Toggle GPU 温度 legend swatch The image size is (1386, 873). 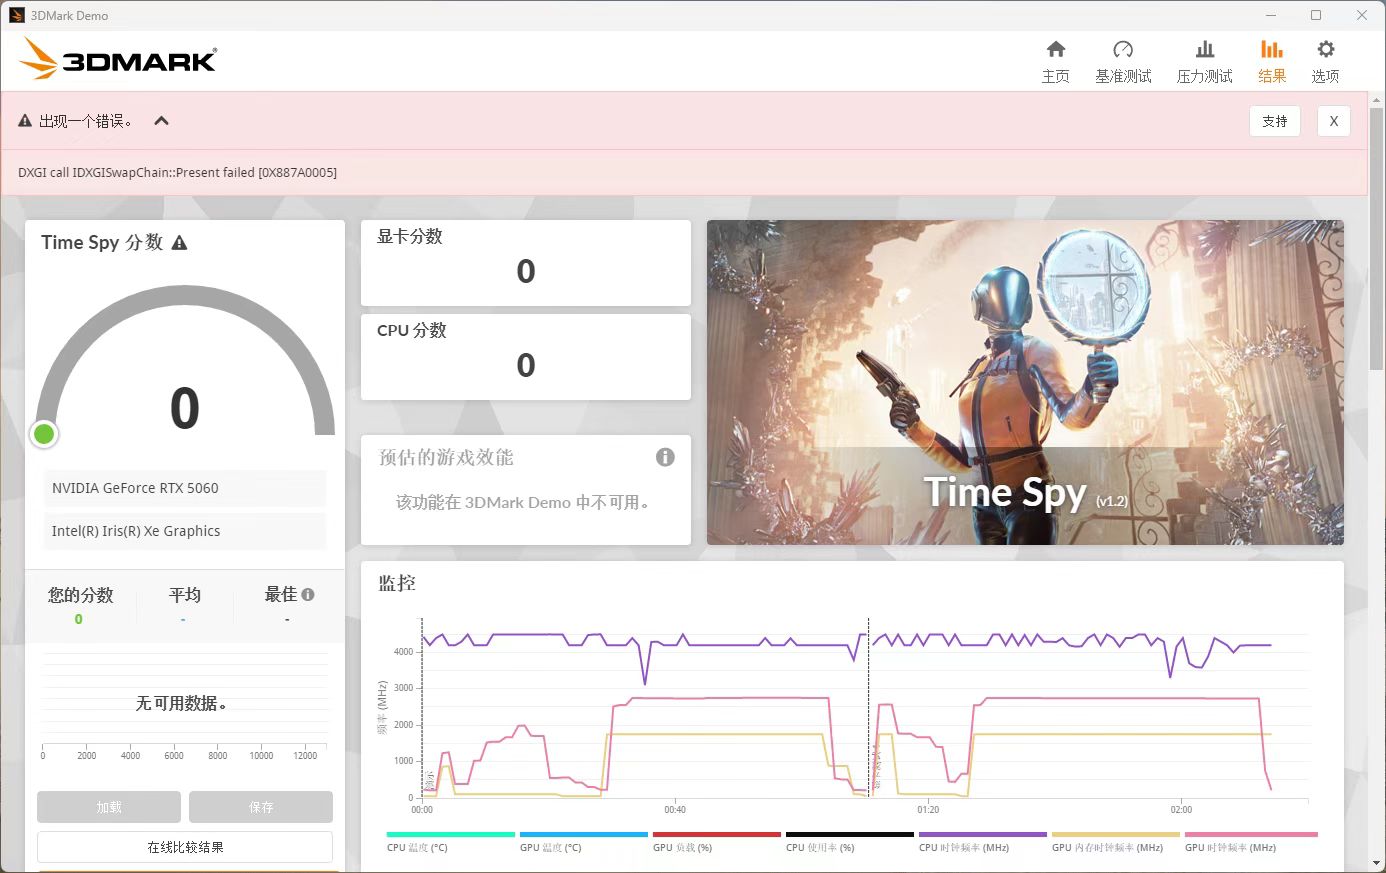tap(584, 834)
